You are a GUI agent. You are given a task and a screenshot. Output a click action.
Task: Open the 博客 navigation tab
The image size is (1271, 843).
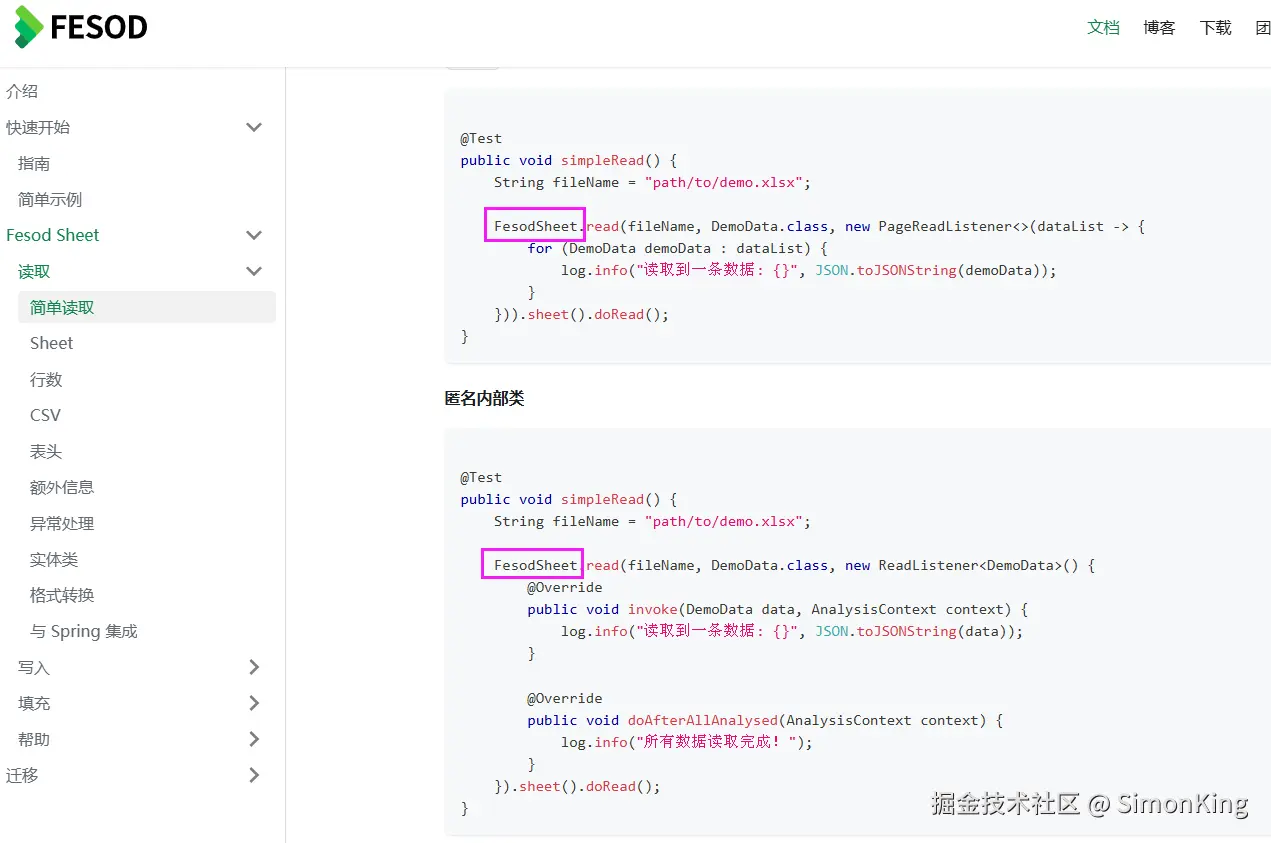click(x=1160, y=27)
